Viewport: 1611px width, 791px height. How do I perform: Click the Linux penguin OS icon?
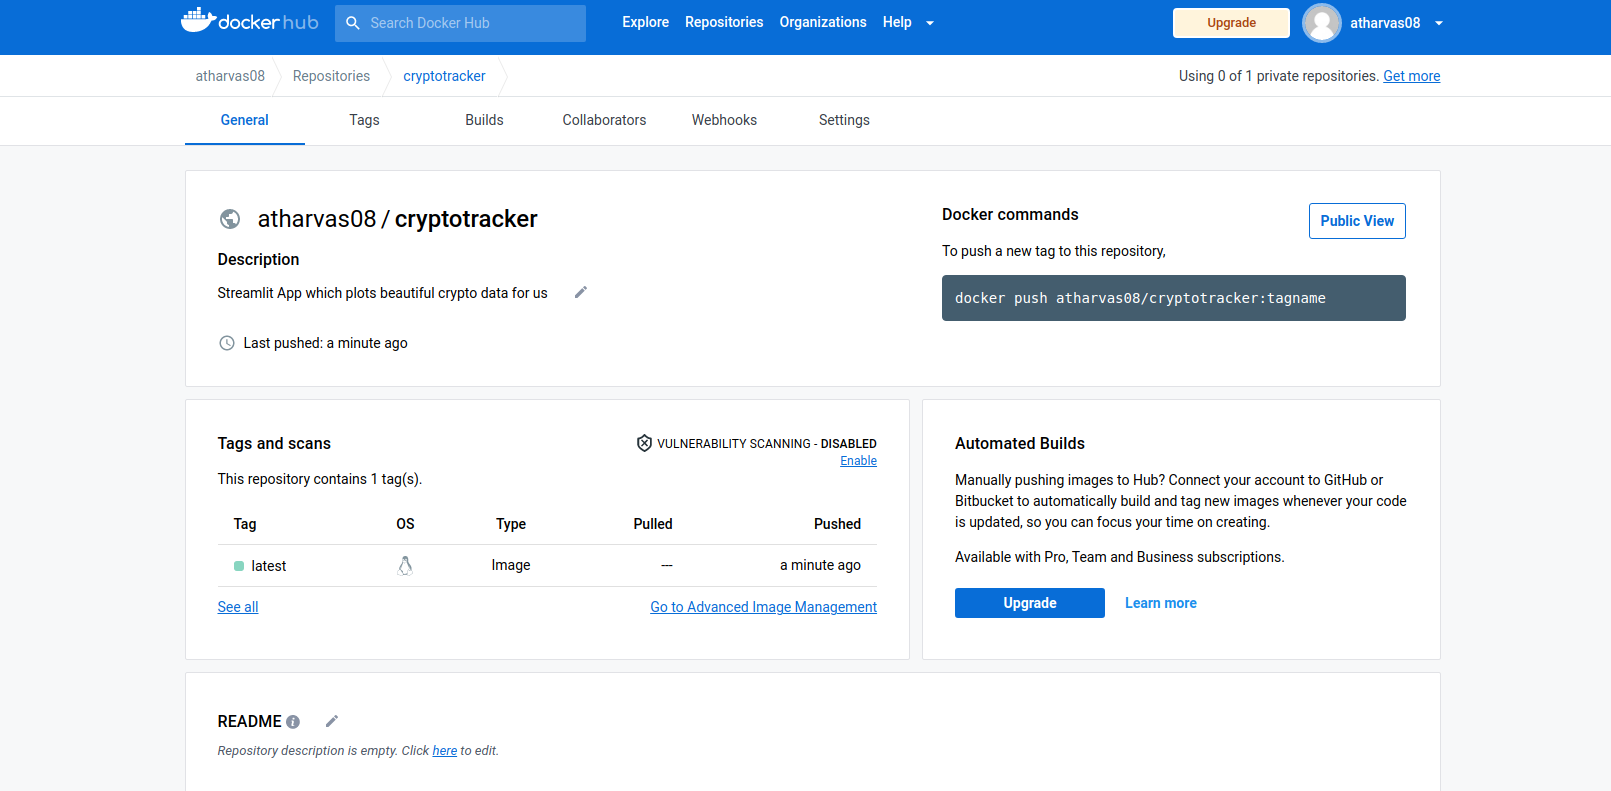[405, 565]
